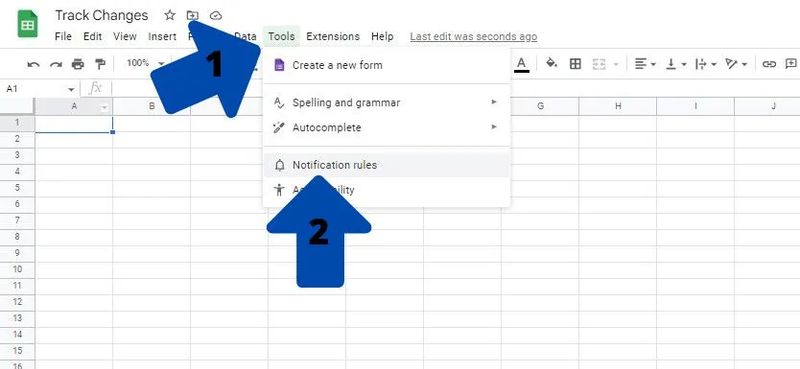
Task: Set horizontal alignment
Action: click(x=641, y=64)
